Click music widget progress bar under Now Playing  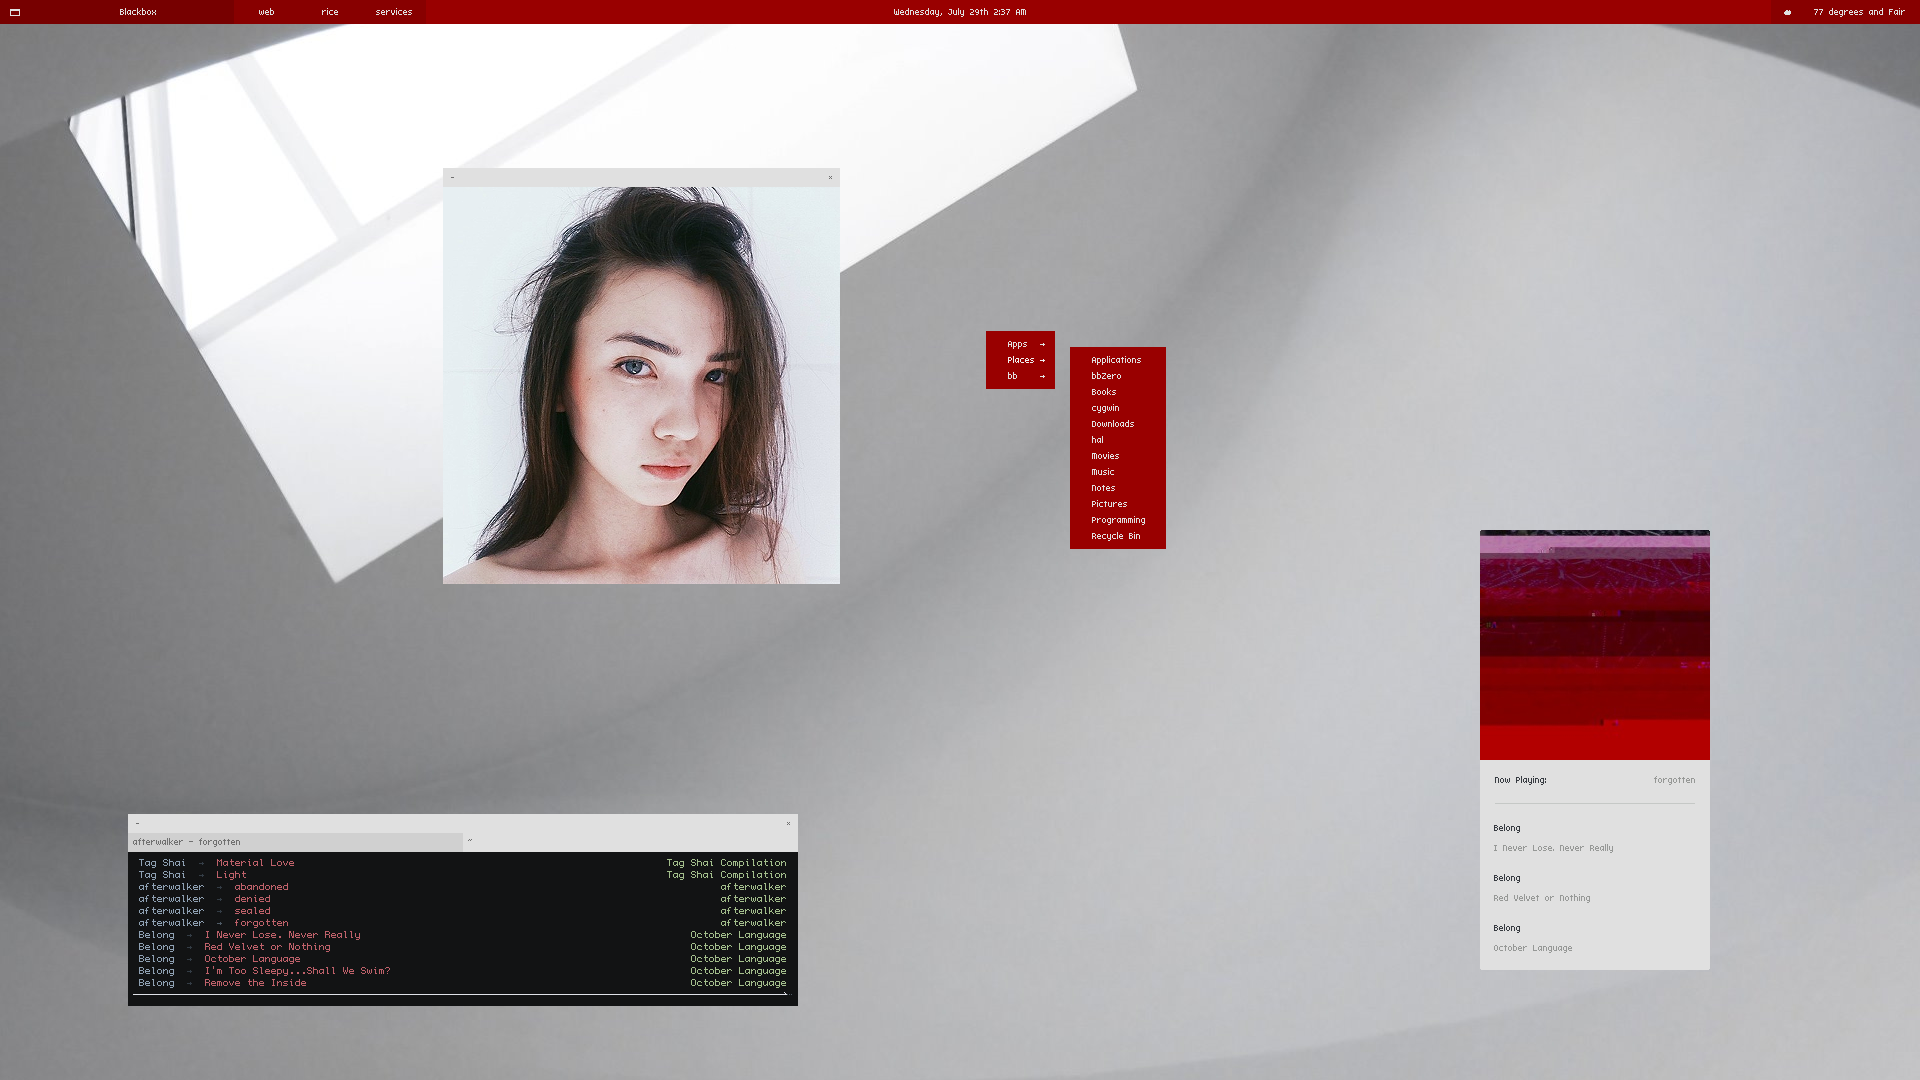pos(1595,803)
